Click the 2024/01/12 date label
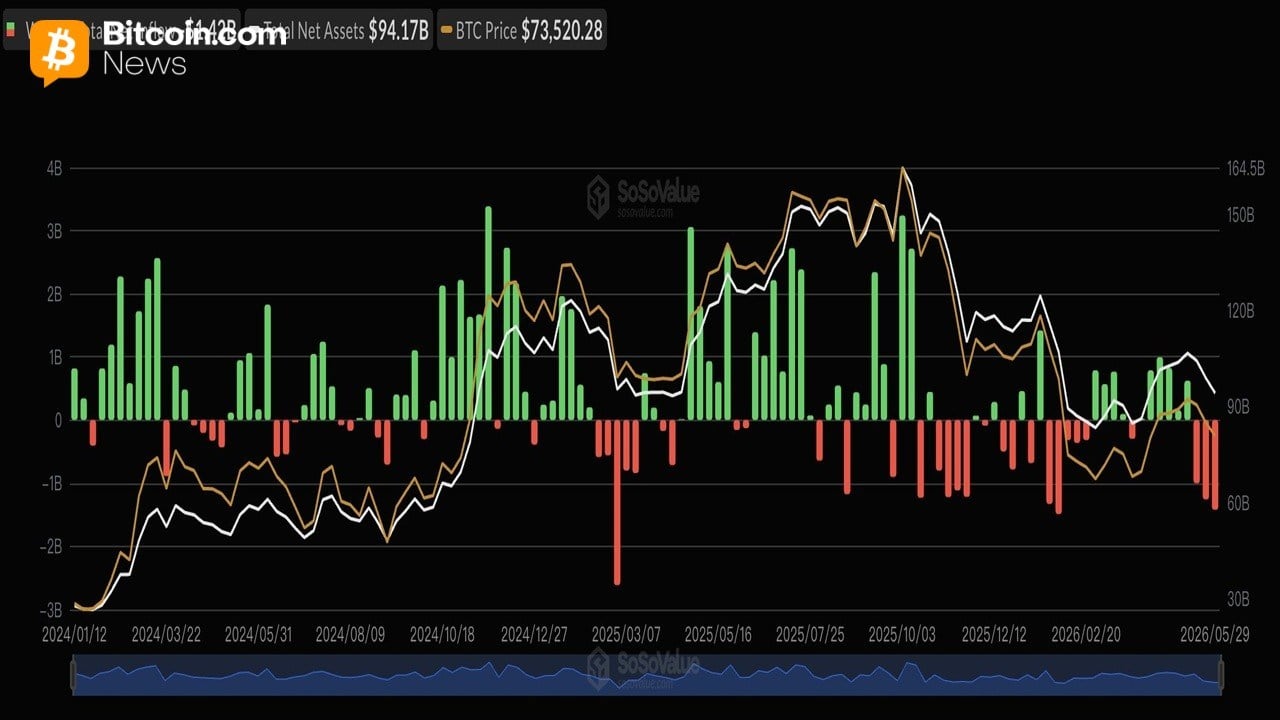The image size is (1280, 720). click(x=73, y=635)
